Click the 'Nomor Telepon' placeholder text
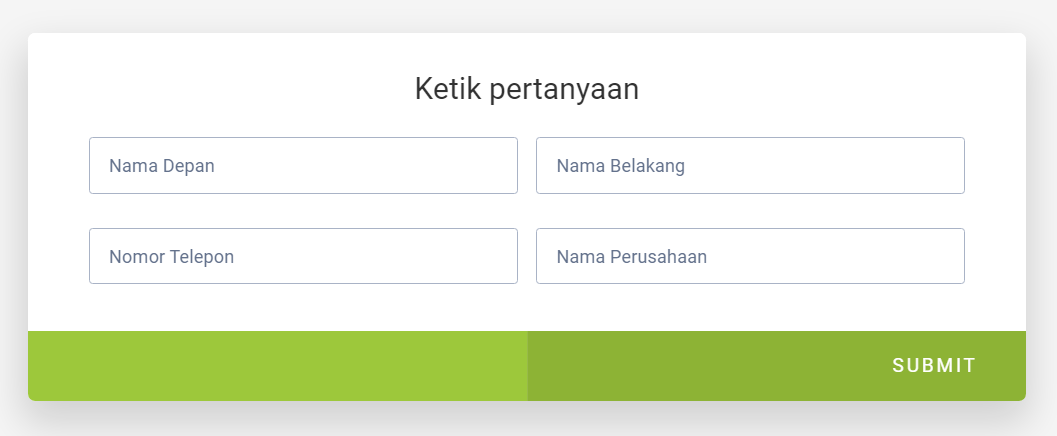Viewport: 1057px width, 436px height. tap(171, 257)
